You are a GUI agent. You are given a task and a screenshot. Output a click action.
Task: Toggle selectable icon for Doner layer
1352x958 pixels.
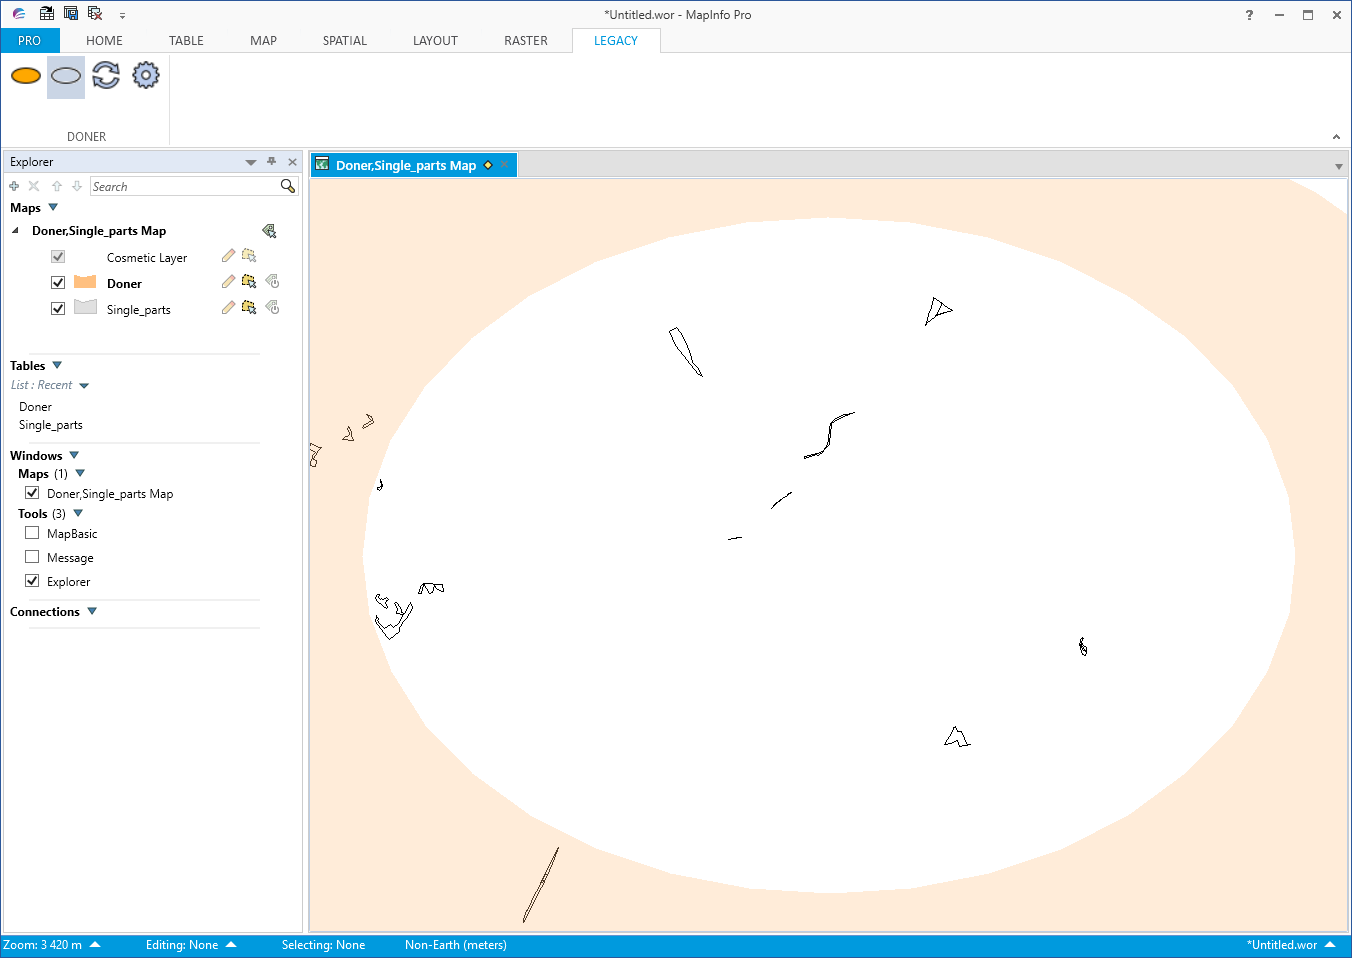pos(249,282)
